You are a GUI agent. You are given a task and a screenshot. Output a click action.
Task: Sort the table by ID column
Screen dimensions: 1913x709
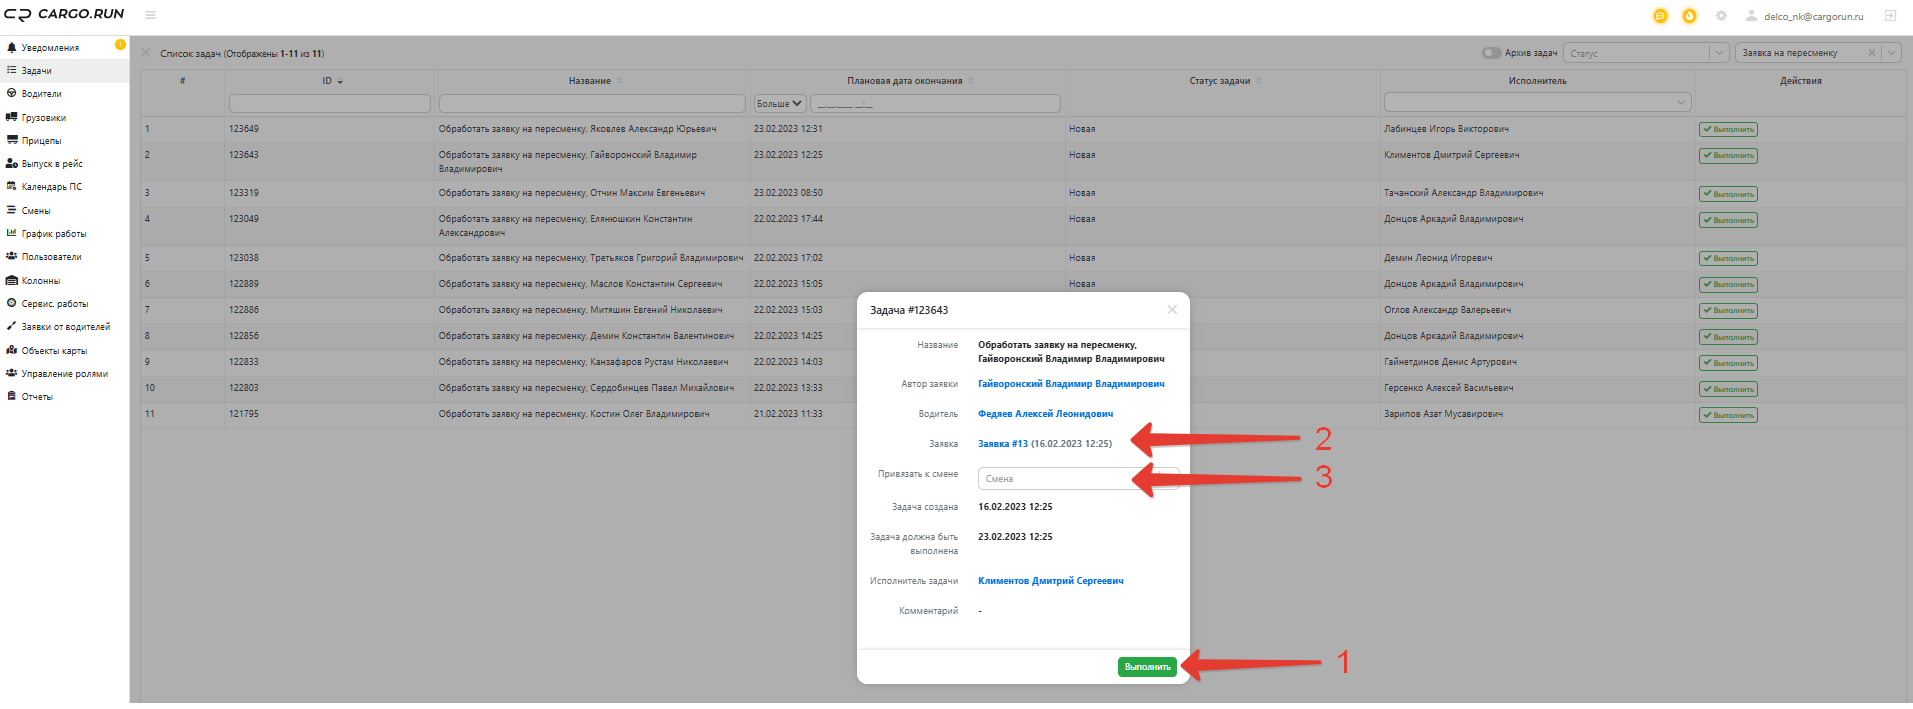pyautogui.click(x=332, y=81)
